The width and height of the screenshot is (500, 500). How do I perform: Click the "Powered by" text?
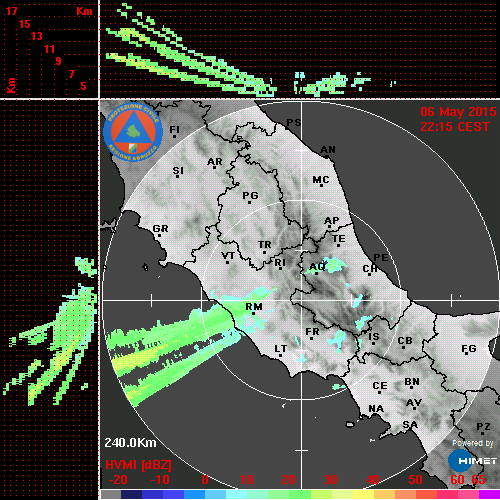point(473,443)
